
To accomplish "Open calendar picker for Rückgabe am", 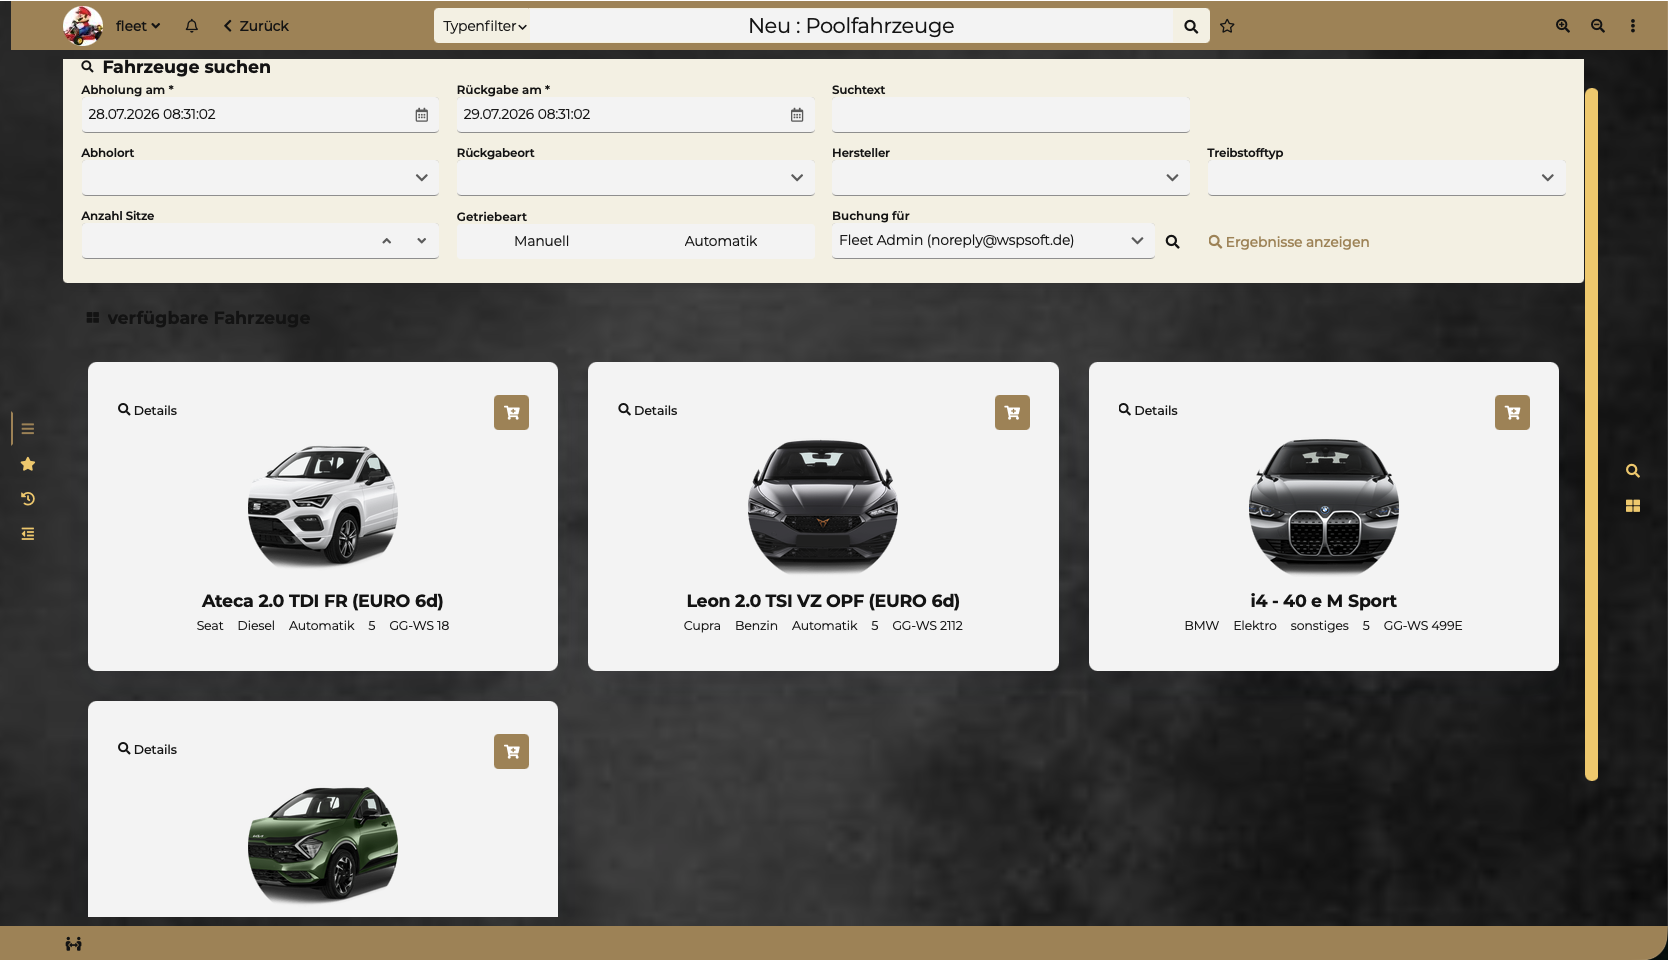I will pos(797,115).
